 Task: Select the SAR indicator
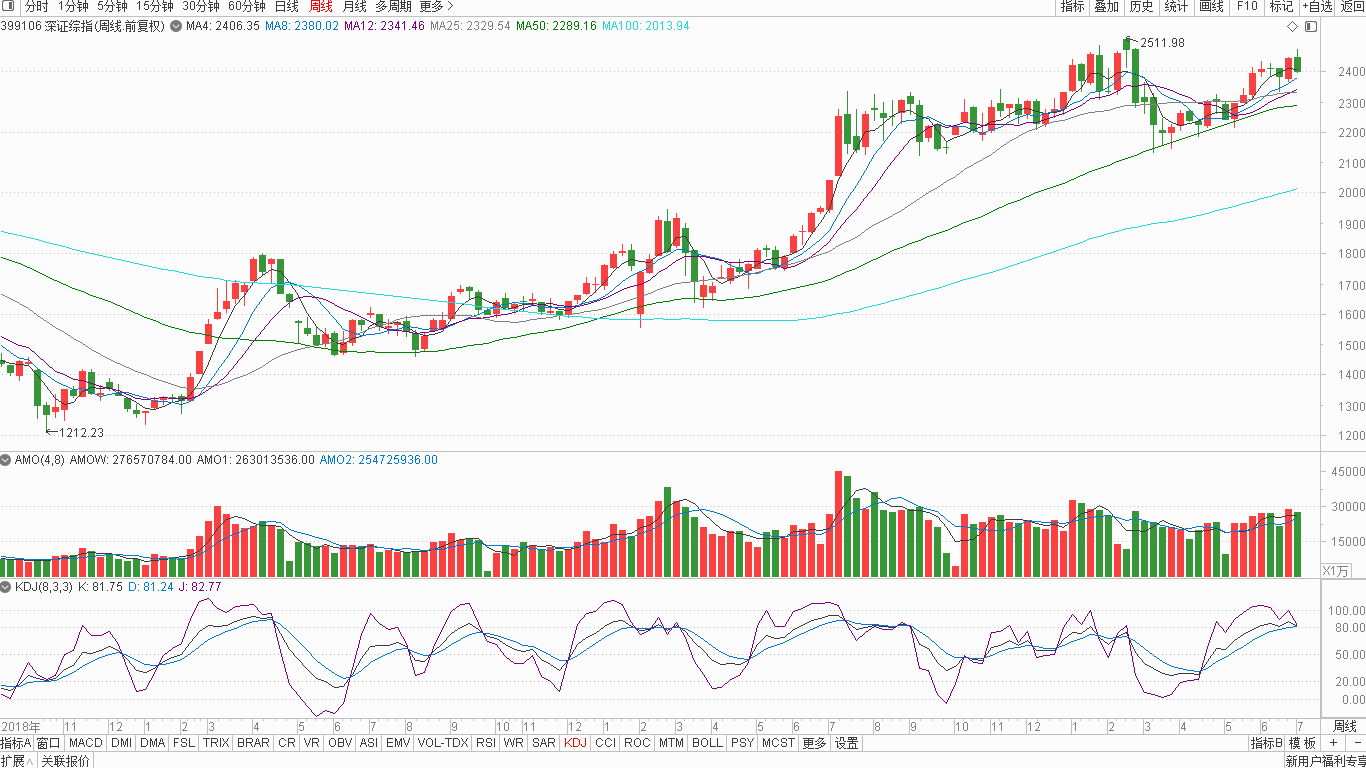(x=544, y=743)
